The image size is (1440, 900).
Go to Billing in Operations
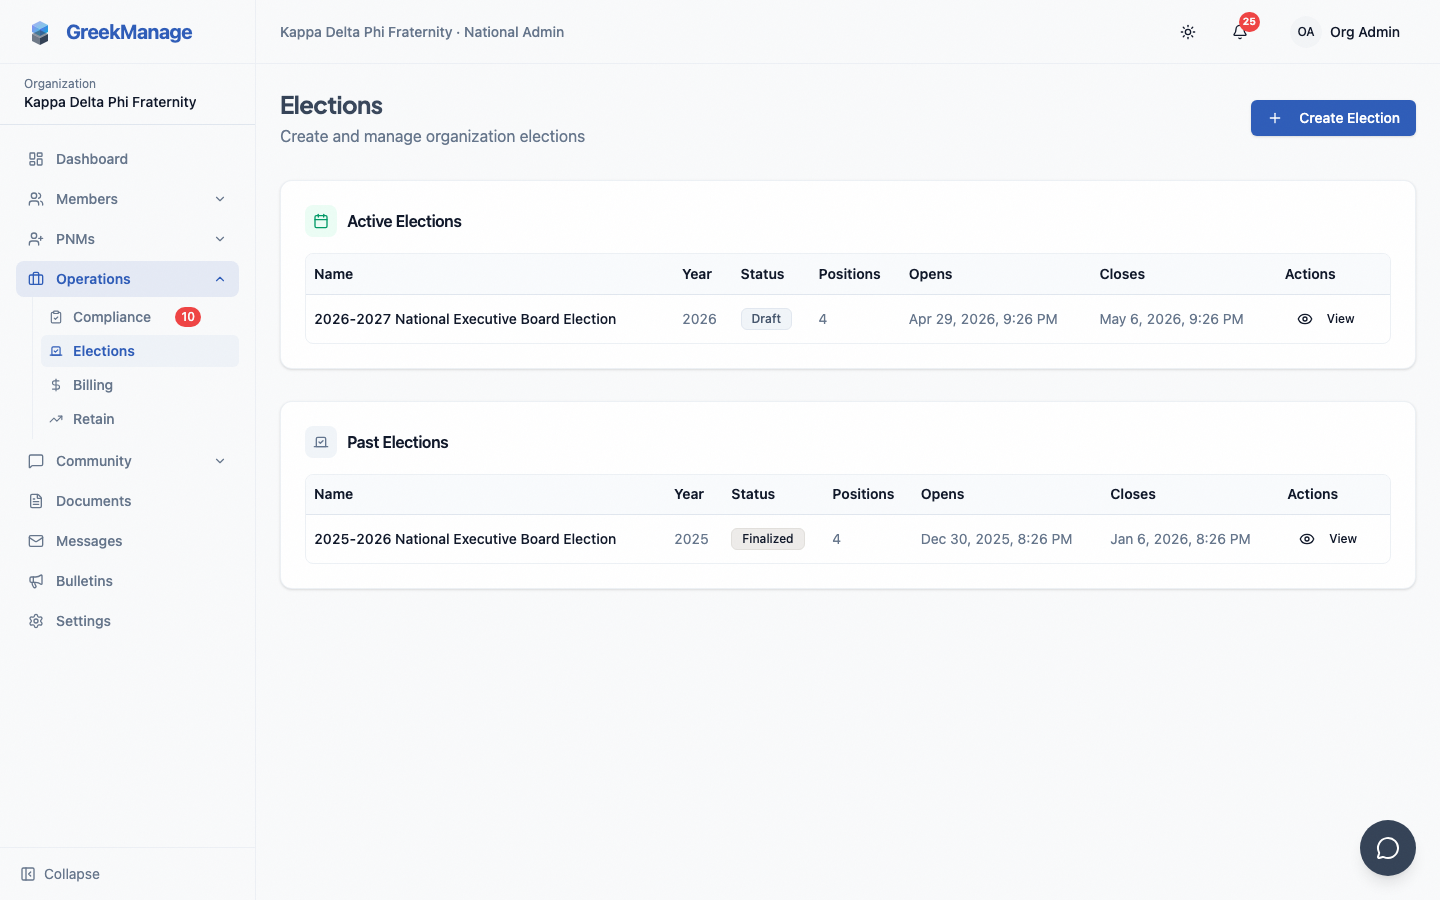[x=140, y=385]
